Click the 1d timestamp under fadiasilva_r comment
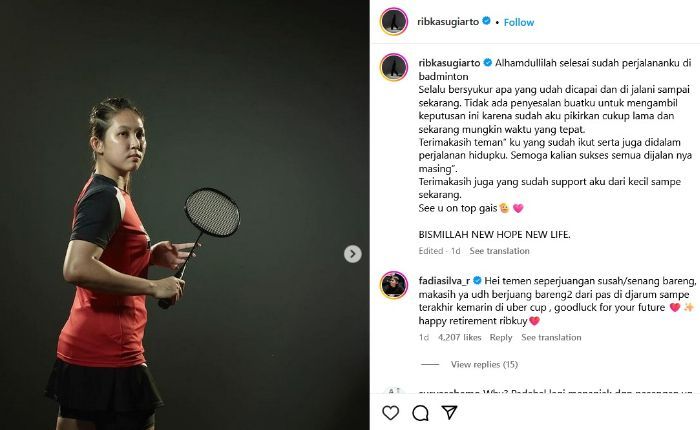 click(x=424, y=338)
